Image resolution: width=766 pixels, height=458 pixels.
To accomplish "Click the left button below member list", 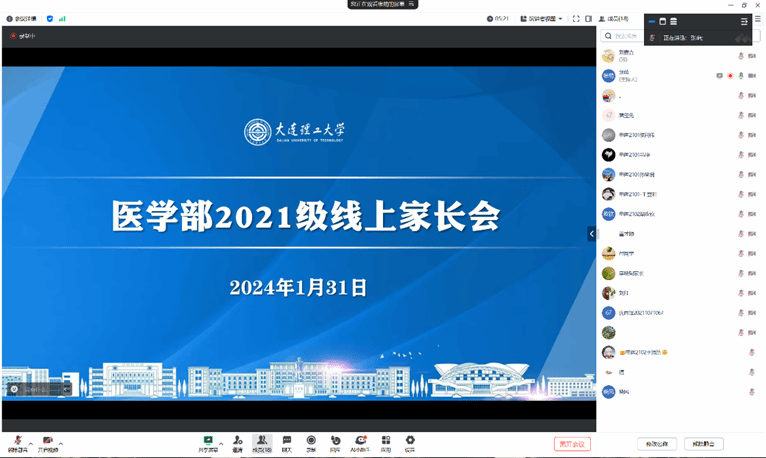I will tap(656, 443).
